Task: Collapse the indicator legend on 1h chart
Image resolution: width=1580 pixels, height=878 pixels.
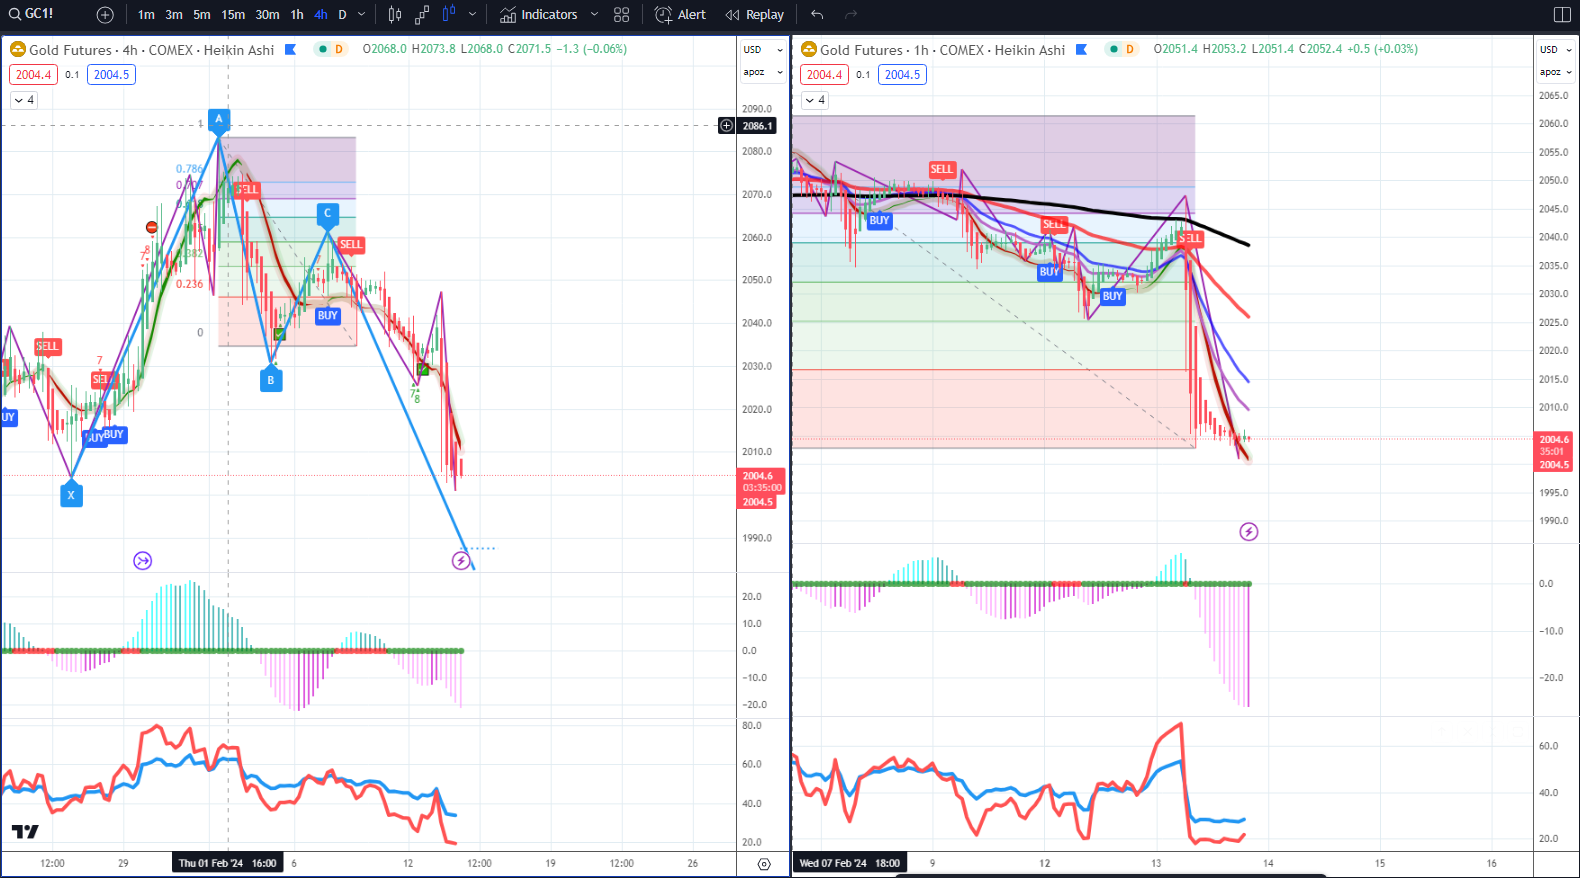Action: tap(815, 100)
